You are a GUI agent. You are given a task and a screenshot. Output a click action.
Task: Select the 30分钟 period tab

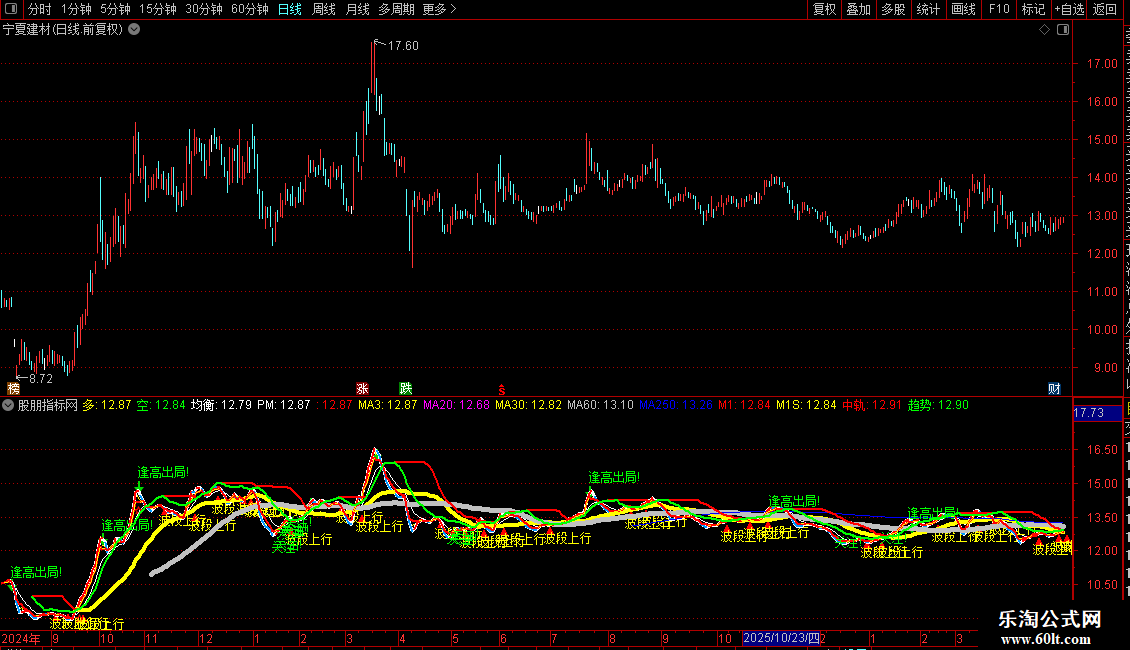click(204, 9)
